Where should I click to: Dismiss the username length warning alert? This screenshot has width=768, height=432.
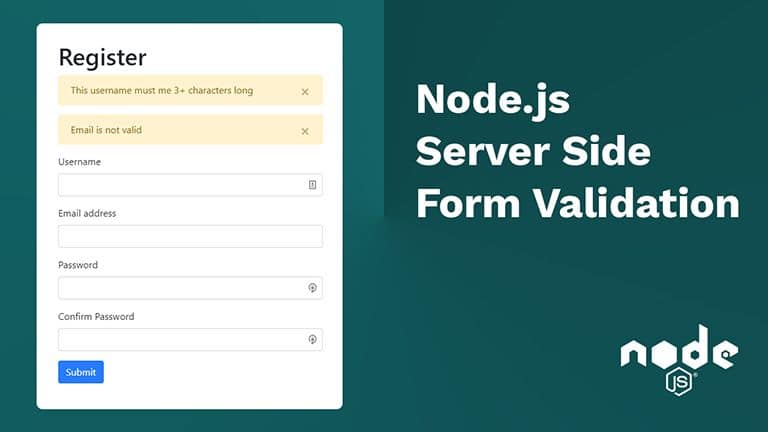pyautogui.click(x=305, y=92)
